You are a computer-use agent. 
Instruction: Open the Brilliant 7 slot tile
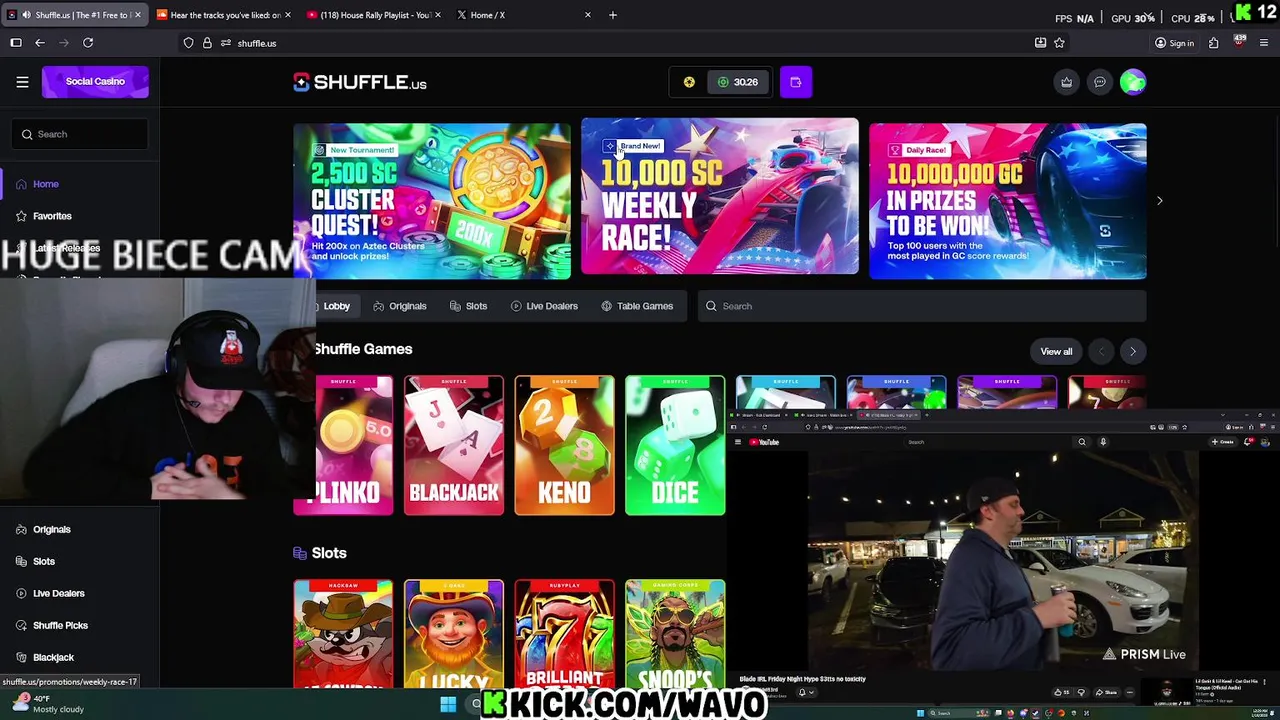click(564, 634)
